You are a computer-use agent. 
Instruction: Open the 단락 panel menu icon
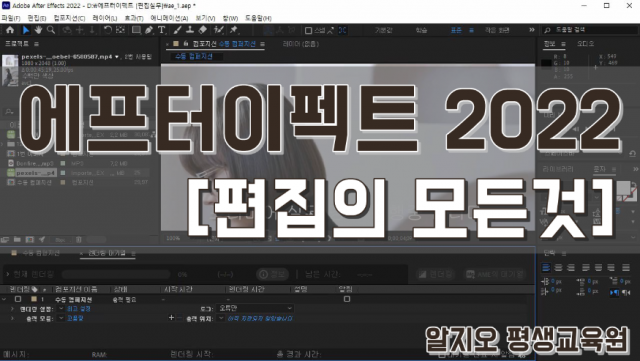point(564,253)
